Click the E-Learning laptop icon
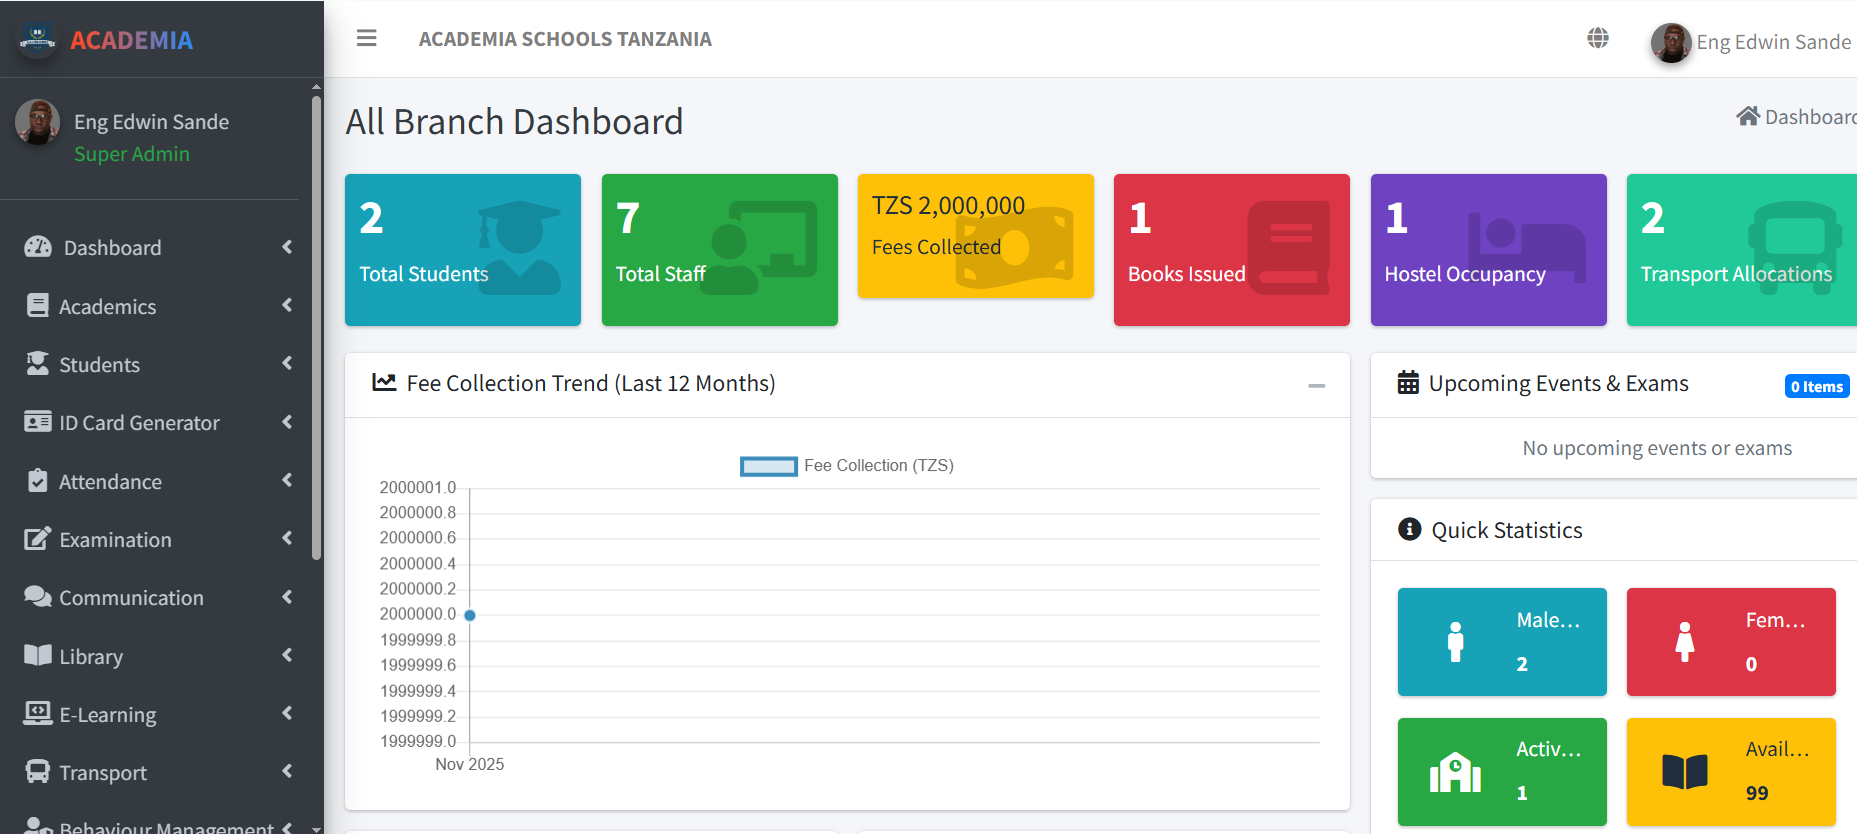The width and height of the screenshot is (1857, 834). 38,714
